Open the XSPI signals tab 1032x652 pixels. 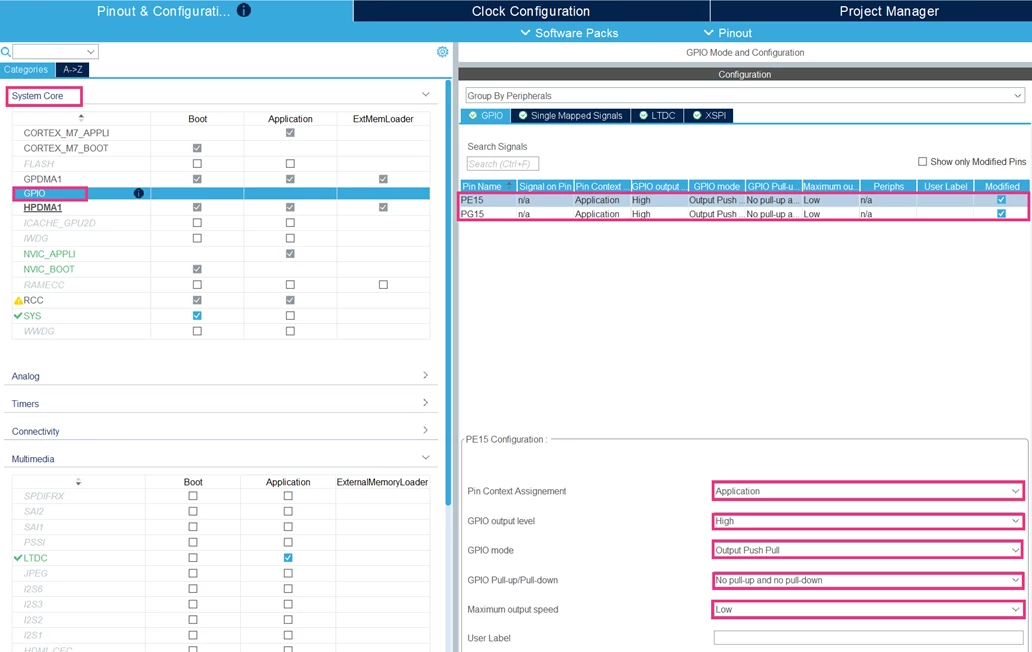point(710,116)
